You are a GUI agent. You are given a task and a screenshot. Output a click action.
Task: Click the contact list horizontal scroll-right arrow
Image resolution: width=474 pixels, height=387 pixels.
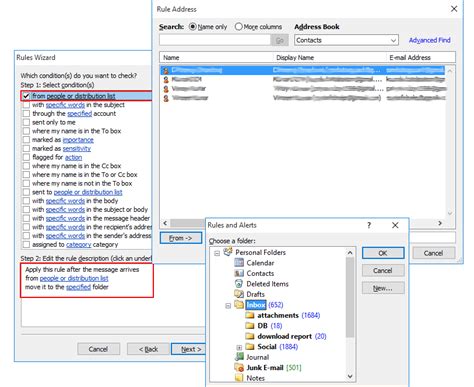click(440, 223)
